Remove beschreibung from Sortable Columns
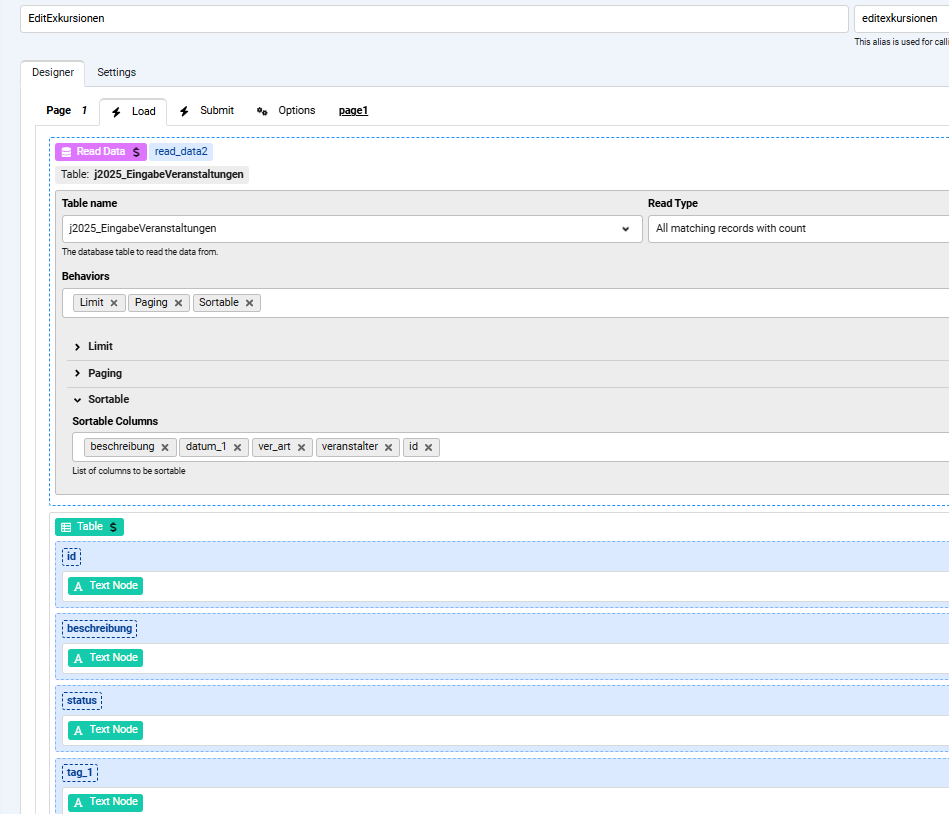 [165, 447]
